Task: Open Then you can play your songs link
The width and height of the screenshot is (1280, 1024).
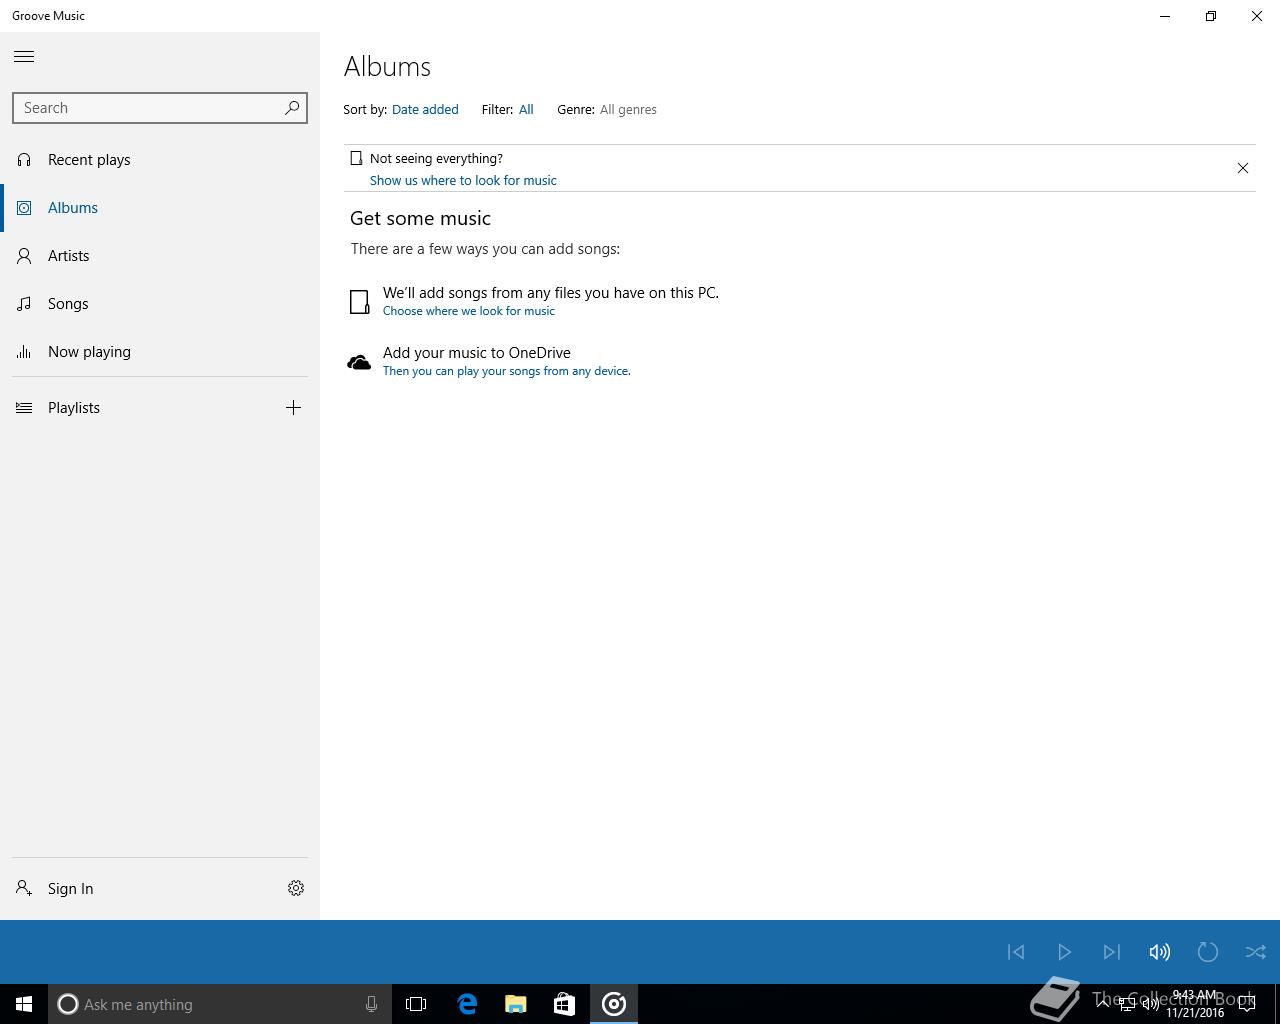Action: pos(507,371)
